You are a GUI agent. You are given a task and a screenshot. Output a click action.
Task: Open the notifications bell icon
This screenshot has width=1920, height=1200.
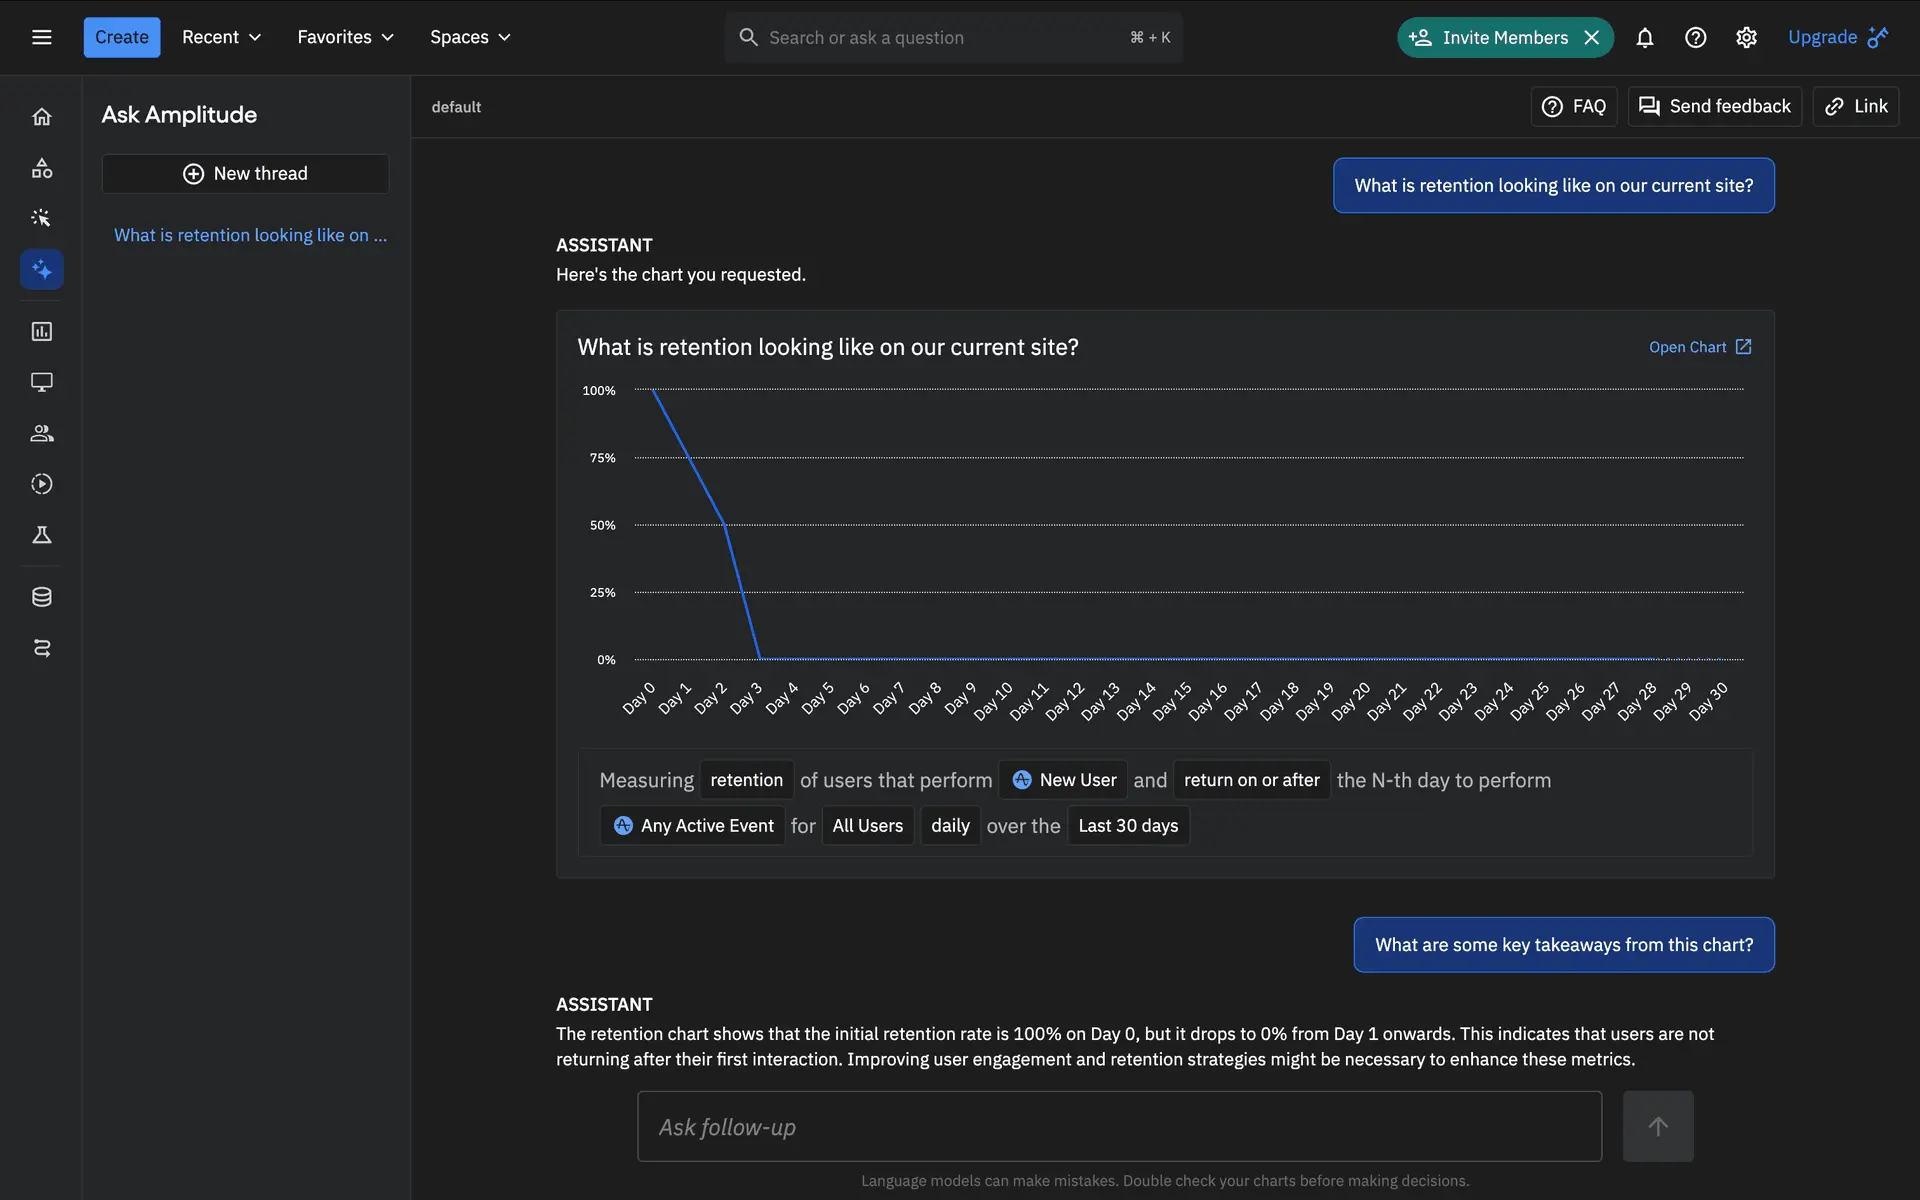point(1644,37)
